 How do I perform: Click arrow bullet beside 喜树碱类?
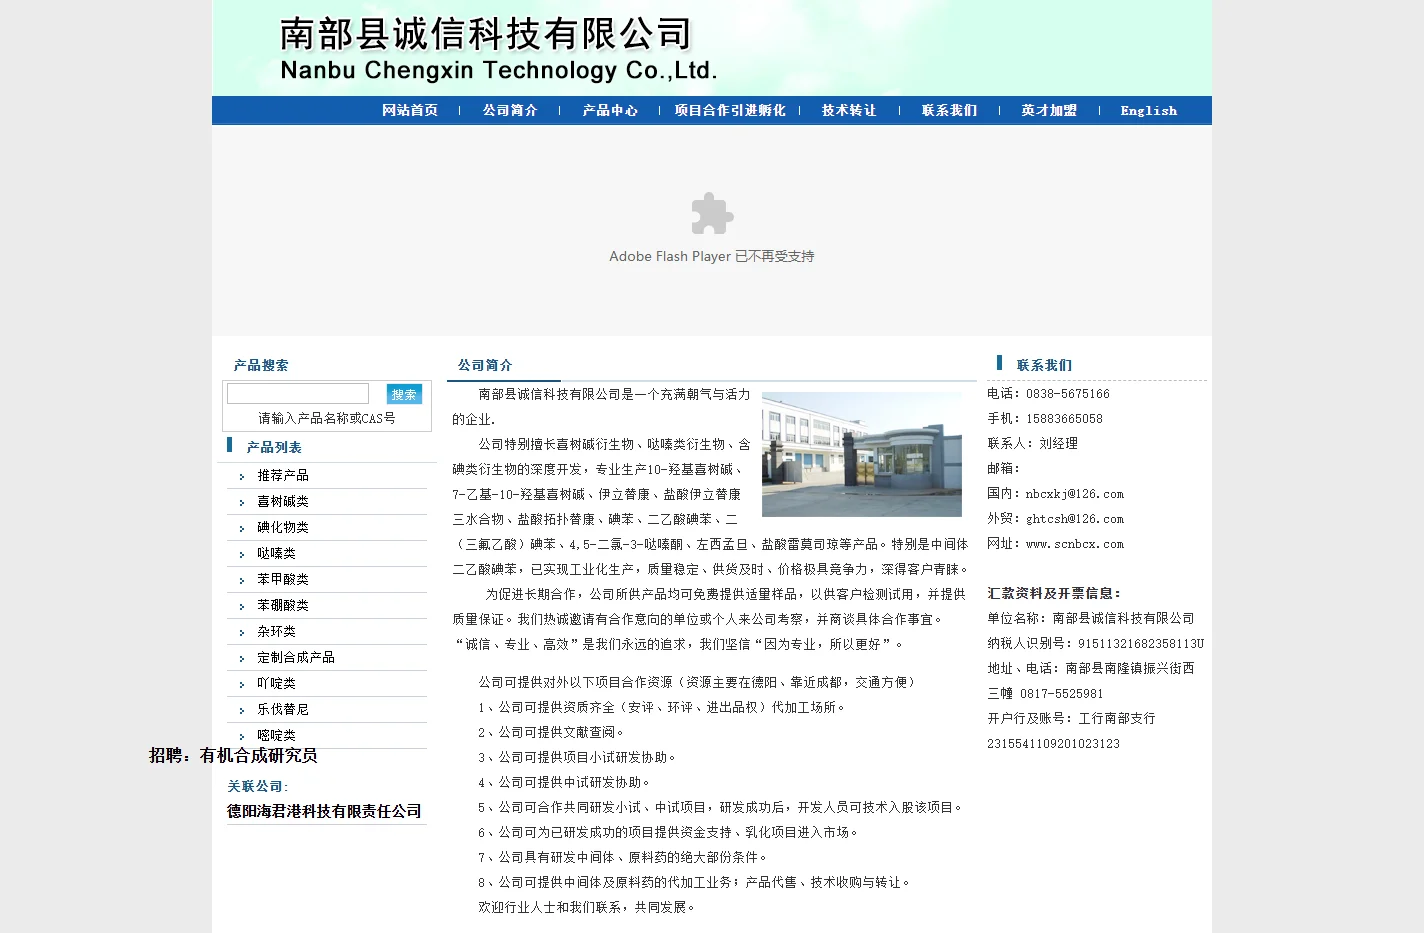pyautogui.click(x=242, y=503)
